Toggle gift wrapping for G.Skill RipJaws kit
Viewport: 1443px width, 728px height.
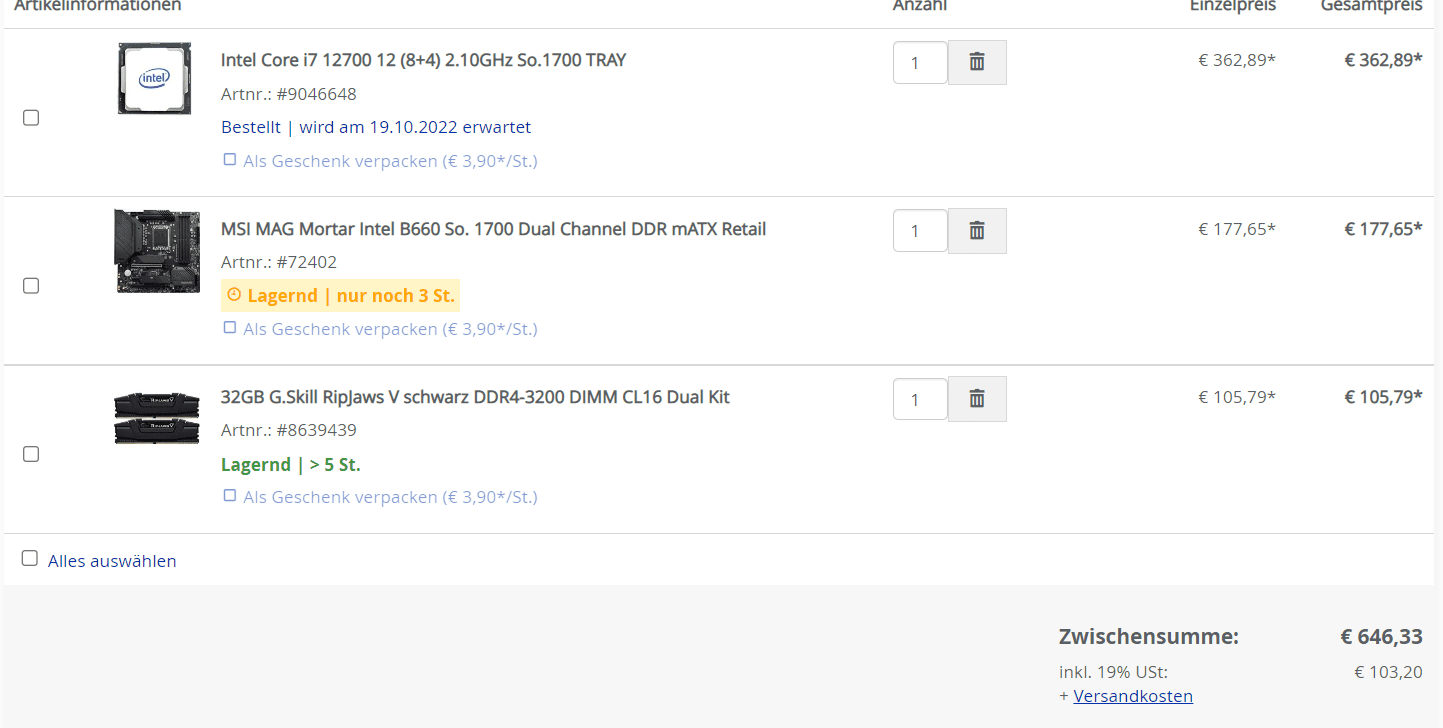click(x=230, y=495)
